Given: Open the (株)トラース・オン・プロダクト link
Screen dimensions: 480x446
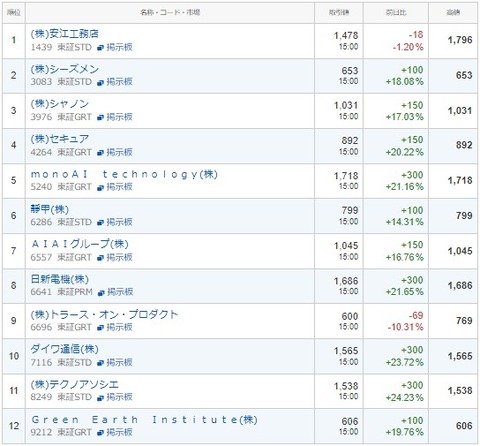Looking at the screenshot, I should [x=104, y=314].
